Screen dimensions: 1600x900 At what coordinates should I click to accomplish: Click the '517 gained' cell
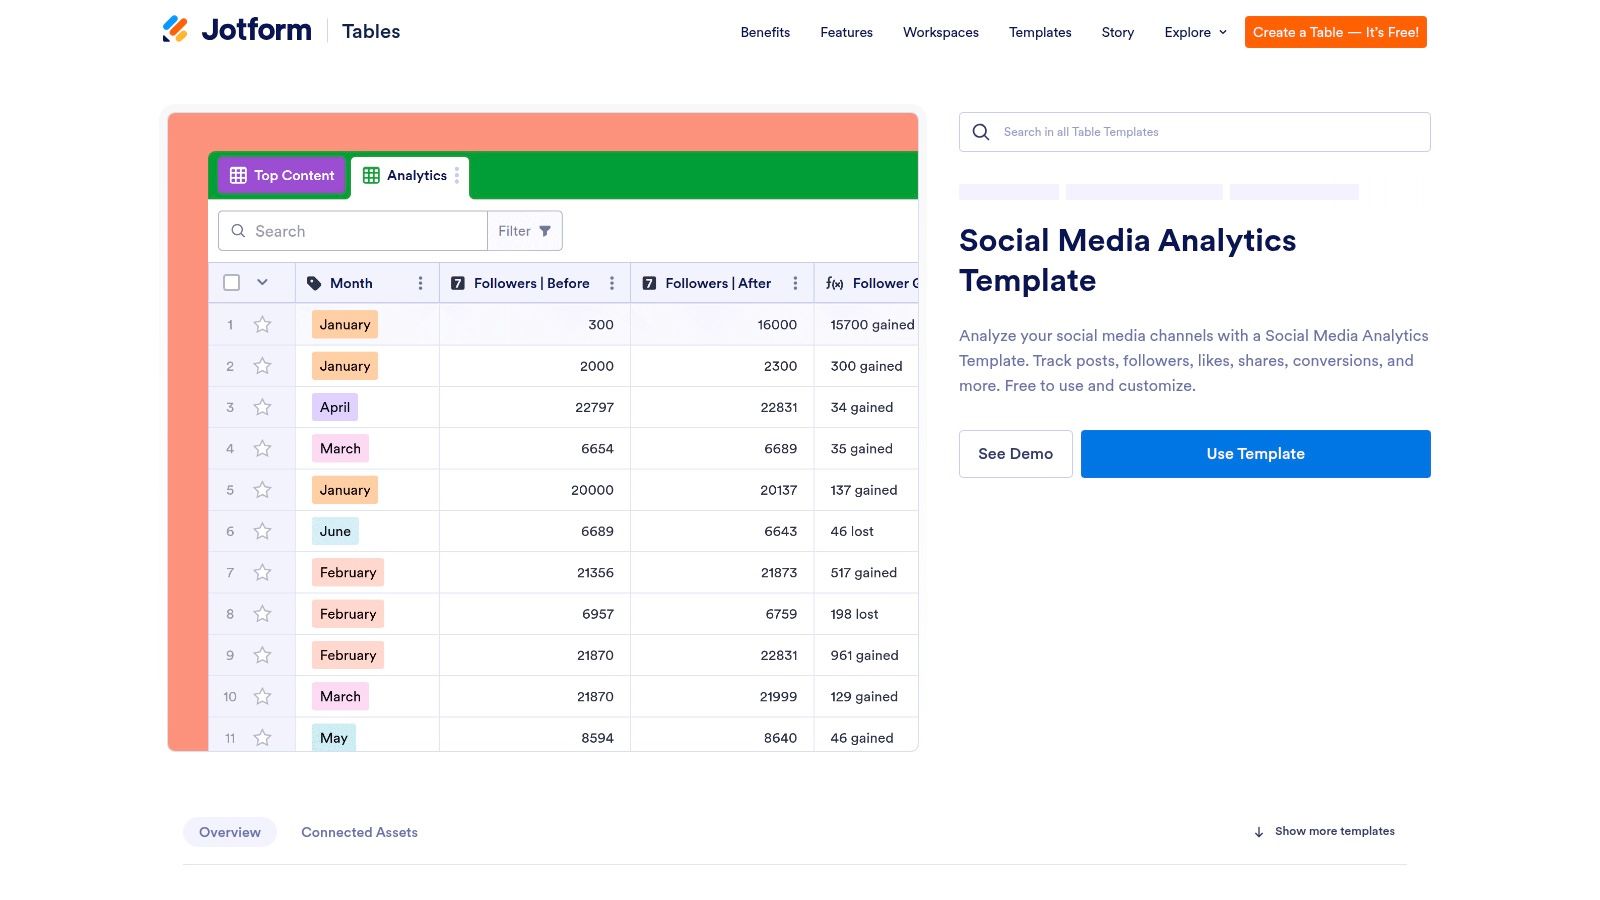(x=864, y=573)
